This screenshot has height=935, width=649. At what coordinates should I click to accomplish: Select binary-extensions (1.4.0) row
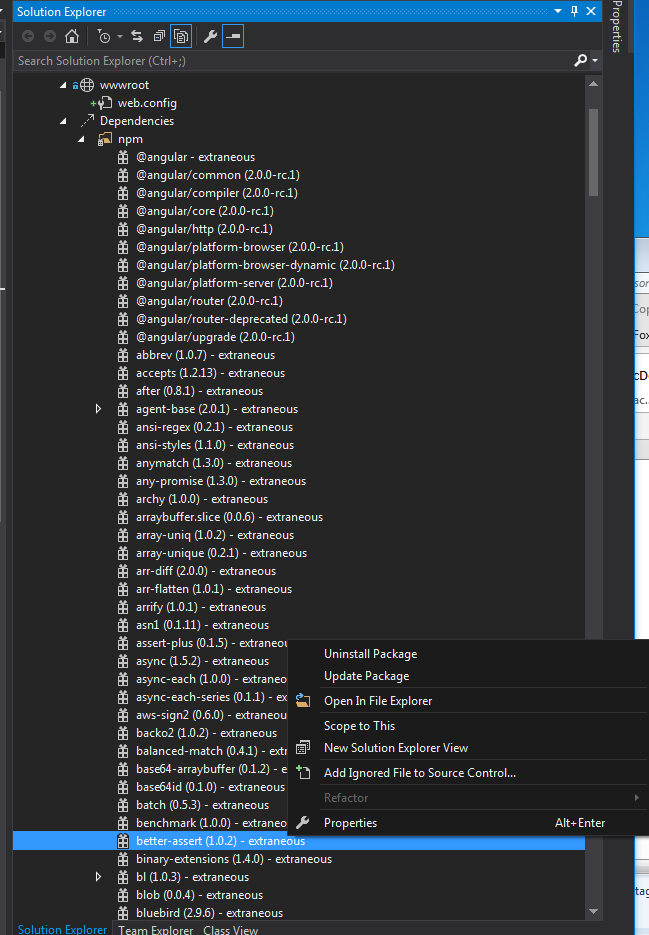point(234,859)
